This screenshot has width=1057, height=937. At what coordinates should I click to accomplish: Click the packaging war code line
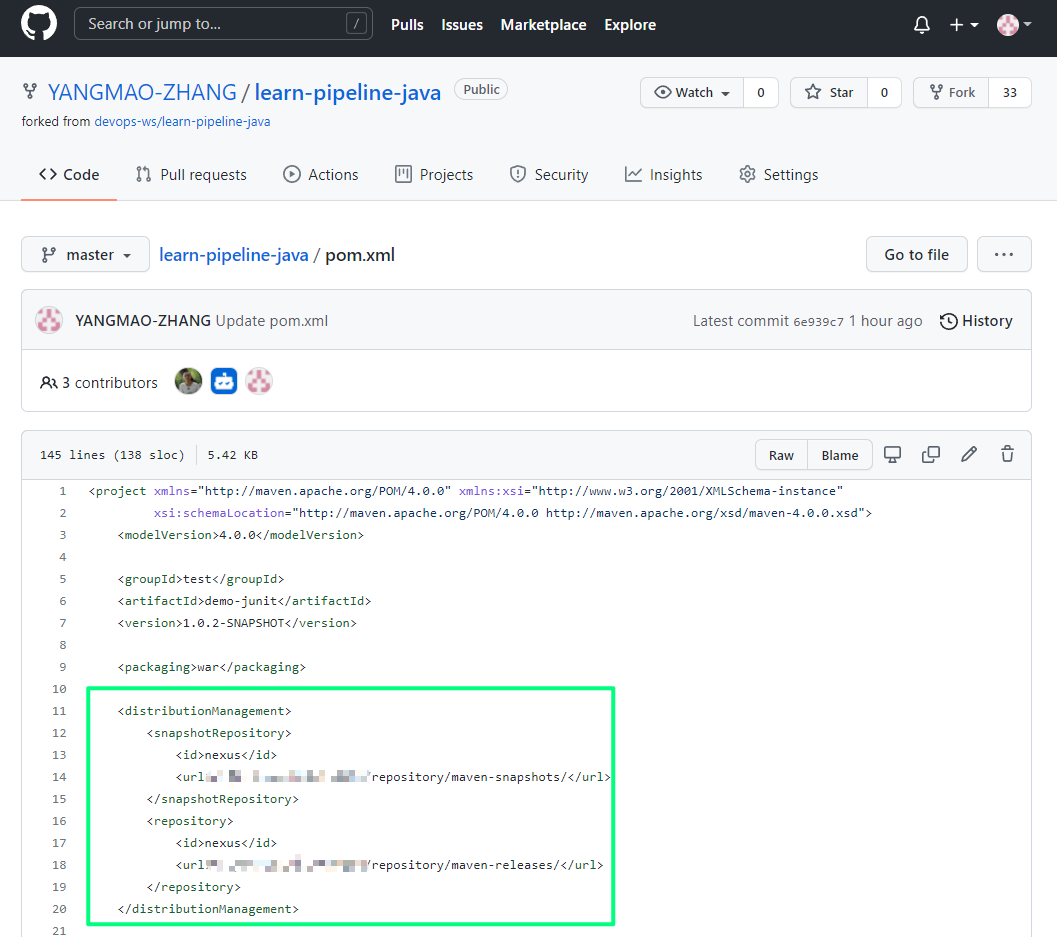coord(212,667)
